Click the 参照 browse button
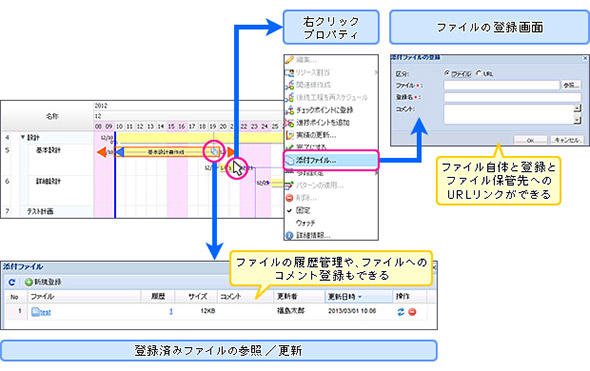The height and width of the screenshot is (371, 590). [x=571, y=85]
